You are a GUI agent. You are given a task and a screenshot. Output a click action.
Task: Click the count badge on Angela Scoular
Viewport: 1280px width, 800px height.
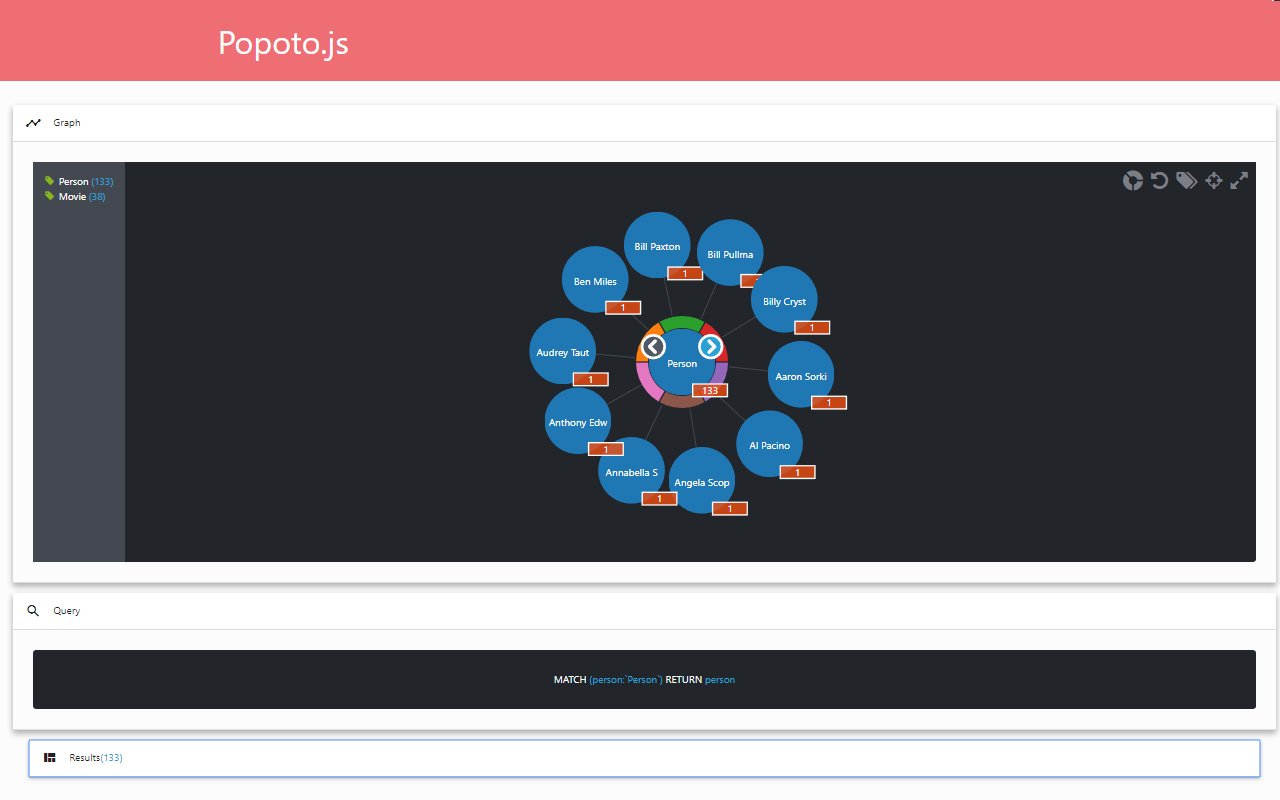coord(730,508)
